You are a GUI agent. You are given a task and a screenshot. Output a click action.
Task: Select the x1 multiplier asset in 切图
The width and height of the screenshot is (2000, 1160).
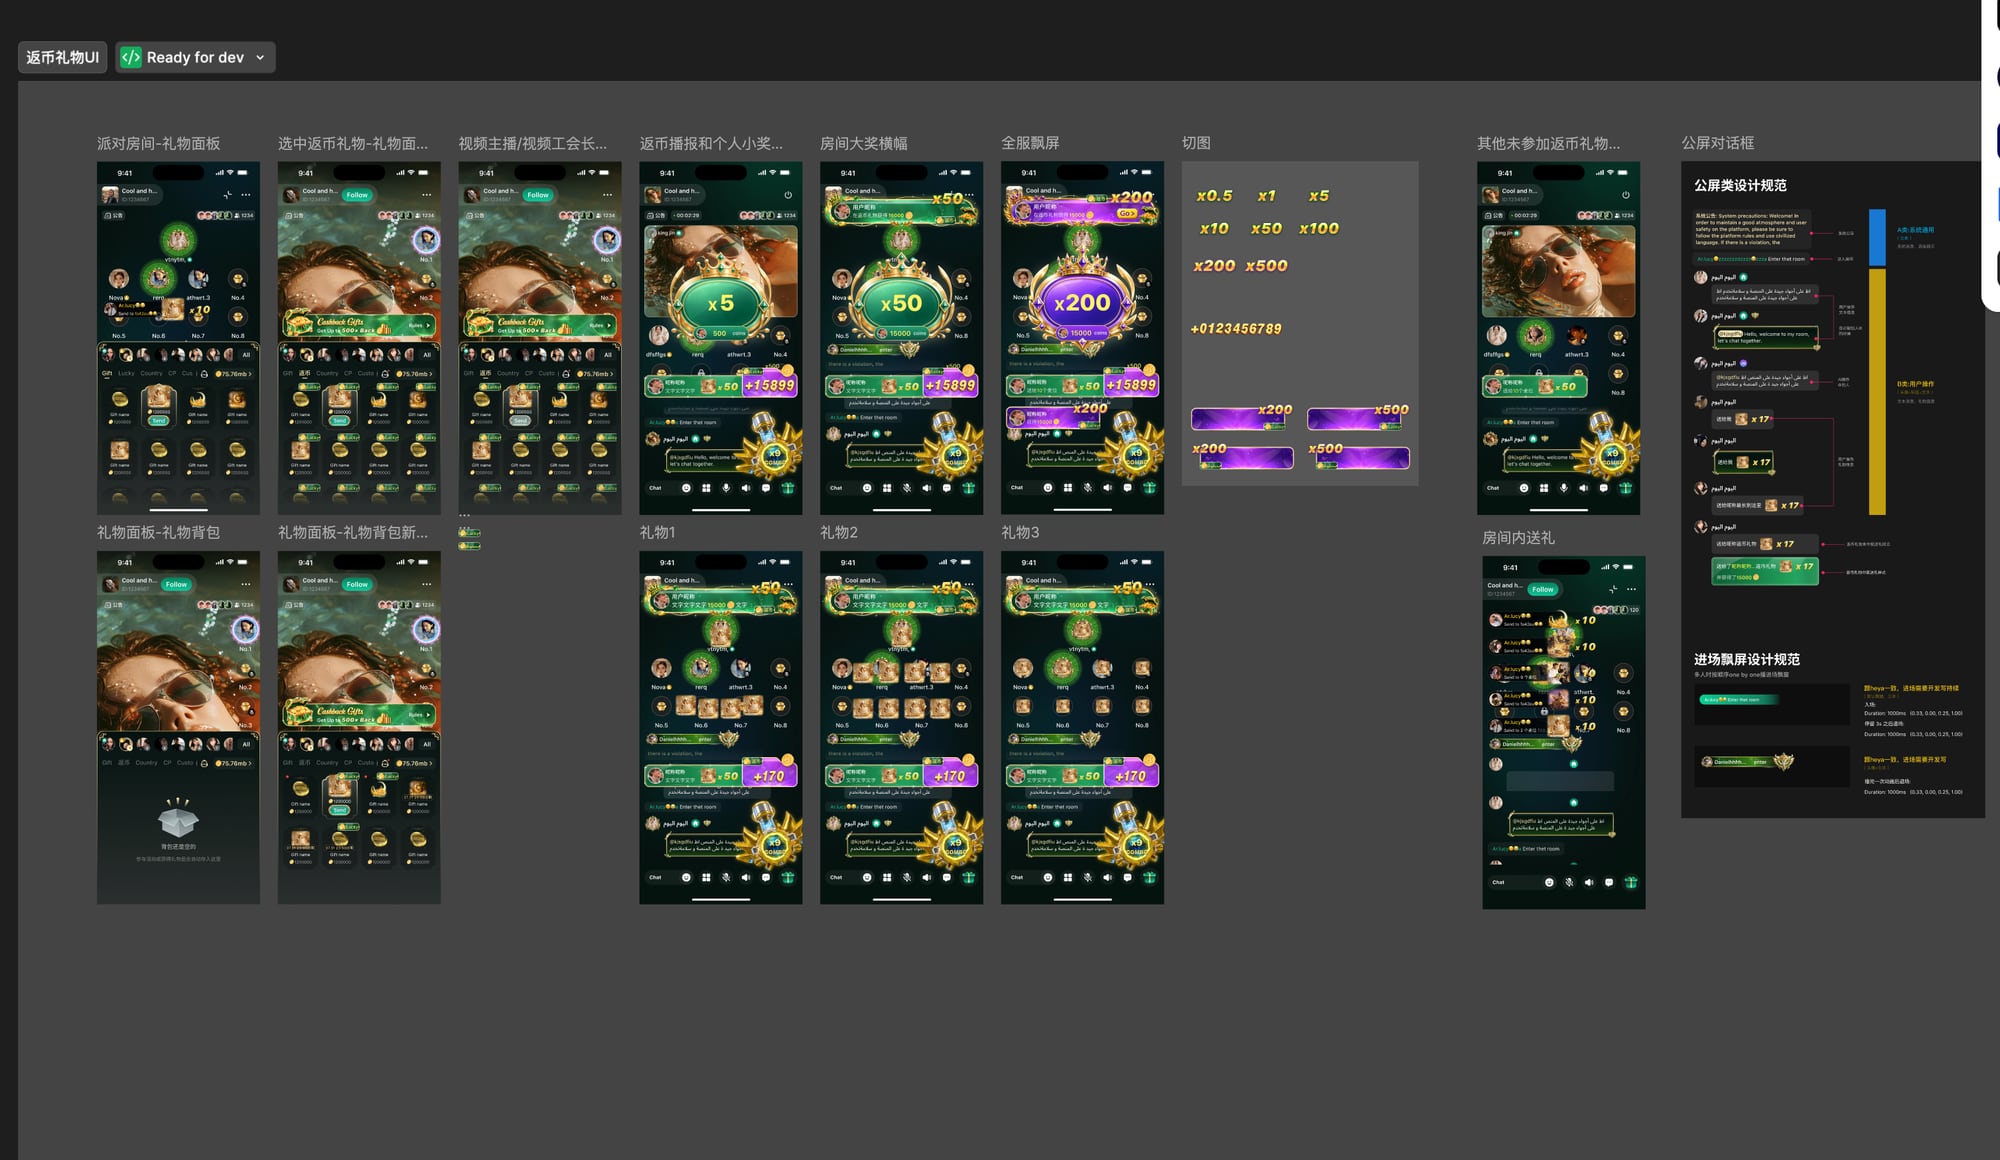point(1267,196)
